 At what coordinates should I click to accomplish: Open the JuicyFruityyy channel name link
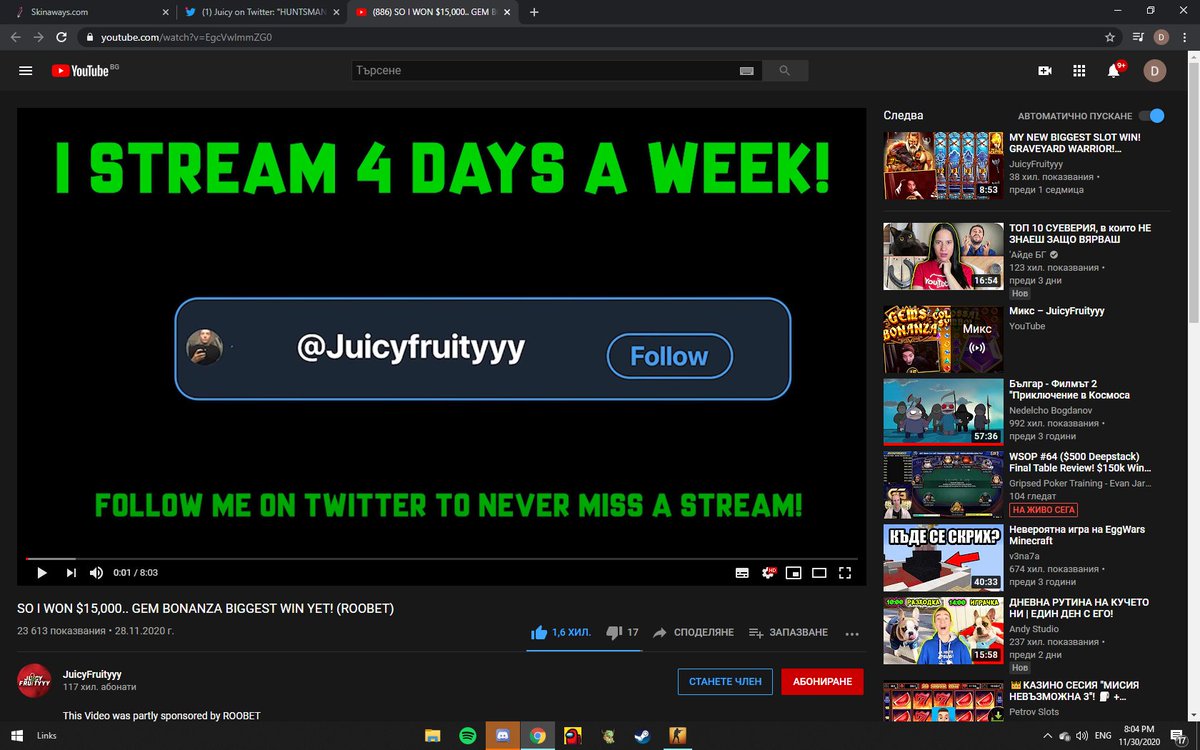[x=92, y=674]
